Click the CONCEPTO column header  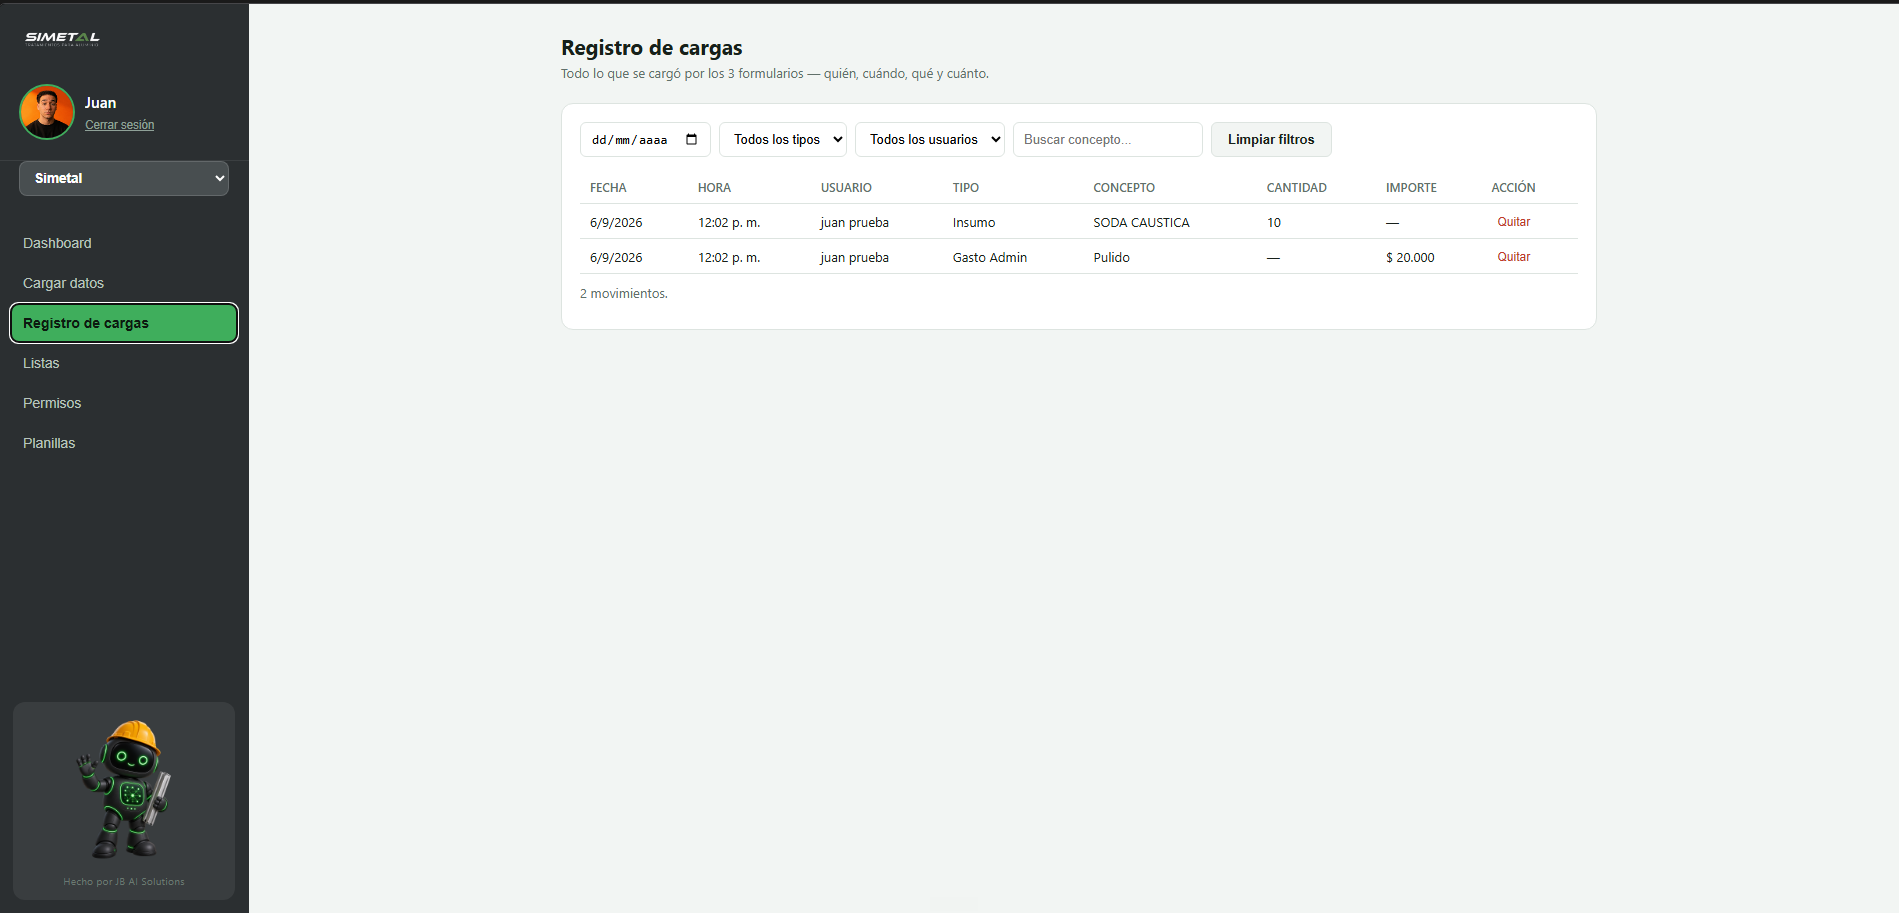(1124, 187)
